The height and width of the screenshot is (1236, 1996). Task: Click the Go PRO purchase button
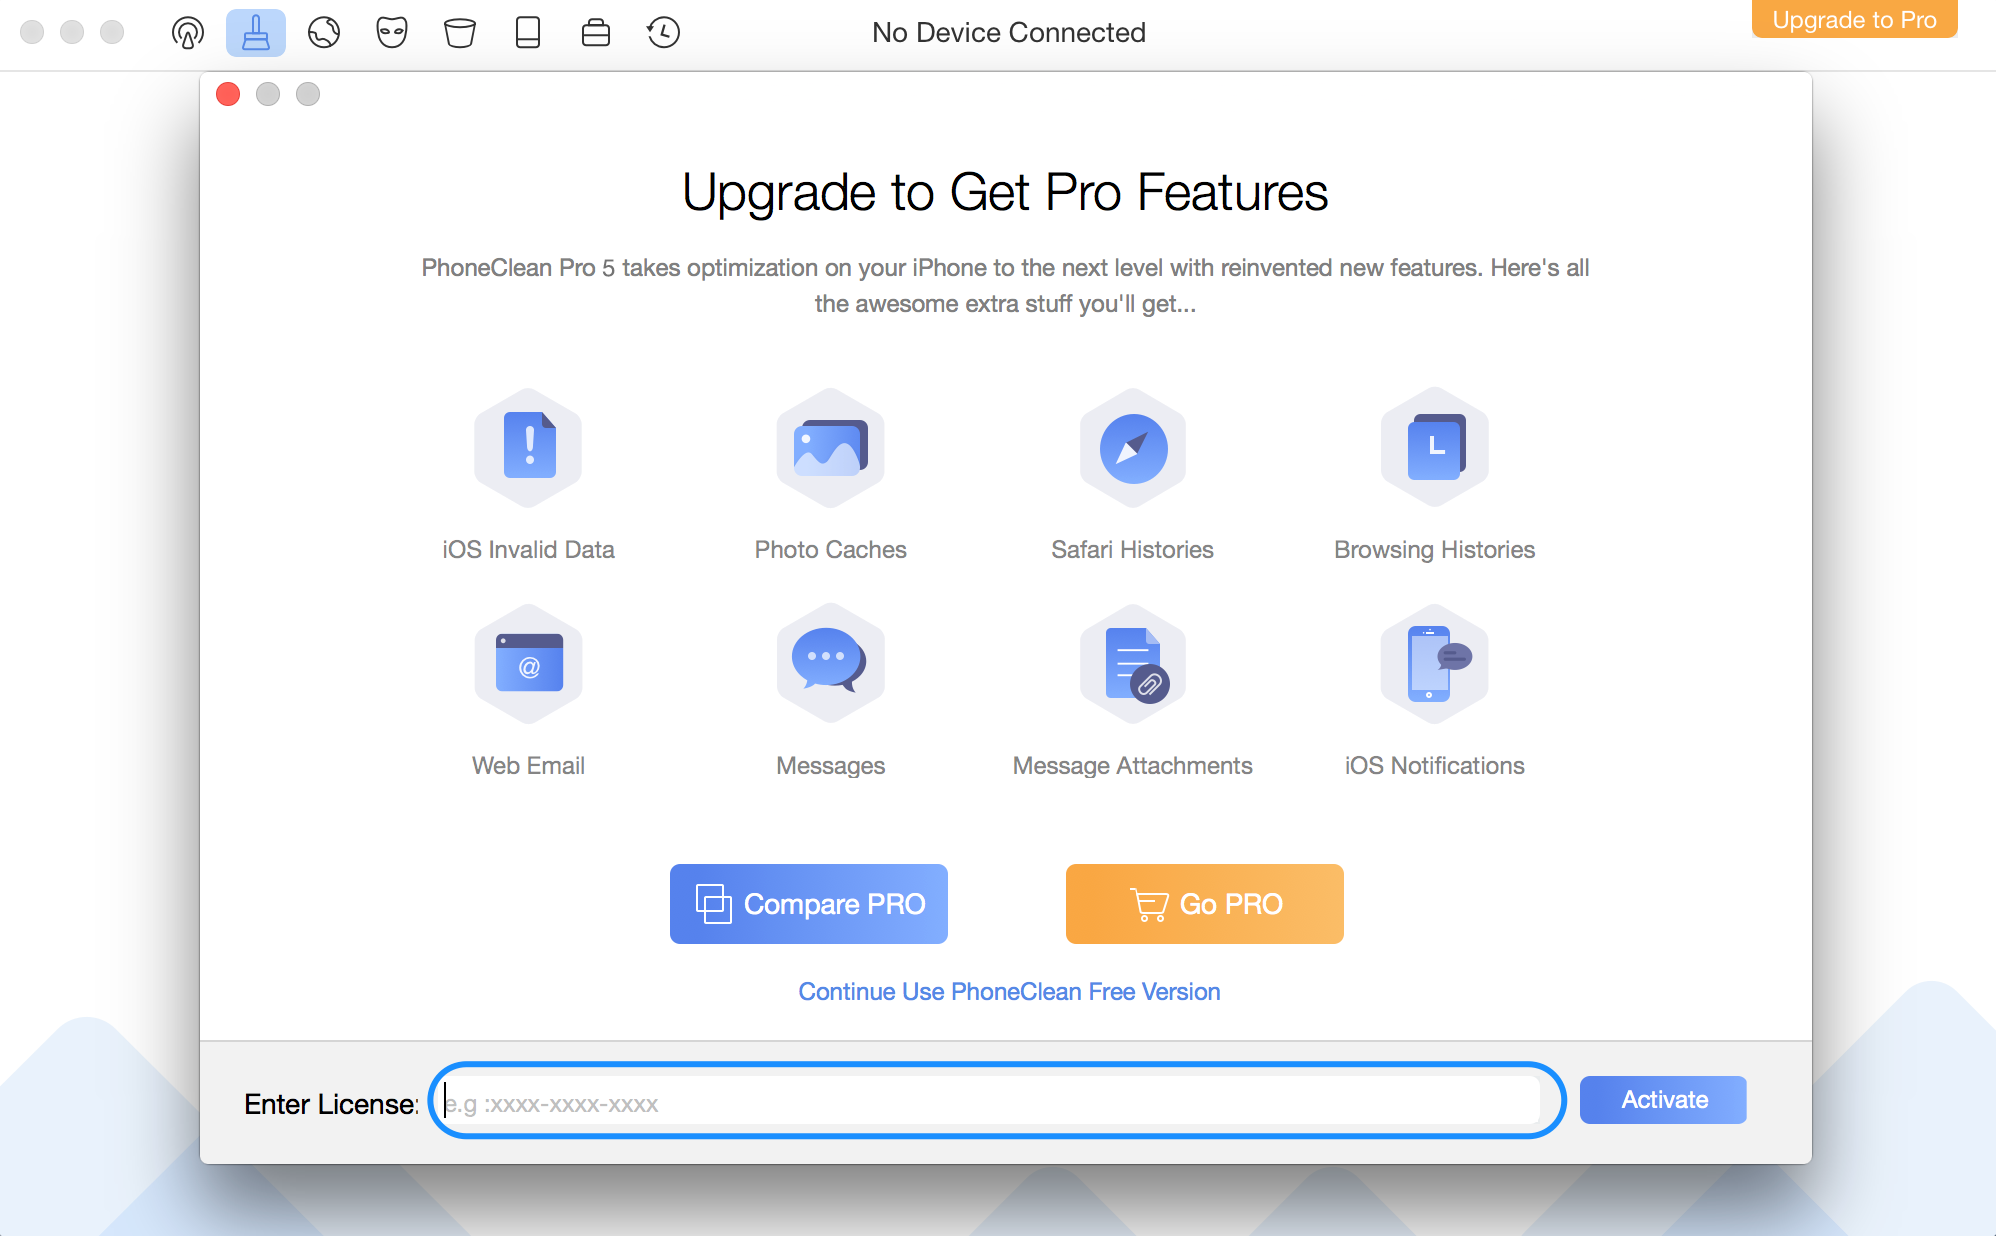(1205, 902)
